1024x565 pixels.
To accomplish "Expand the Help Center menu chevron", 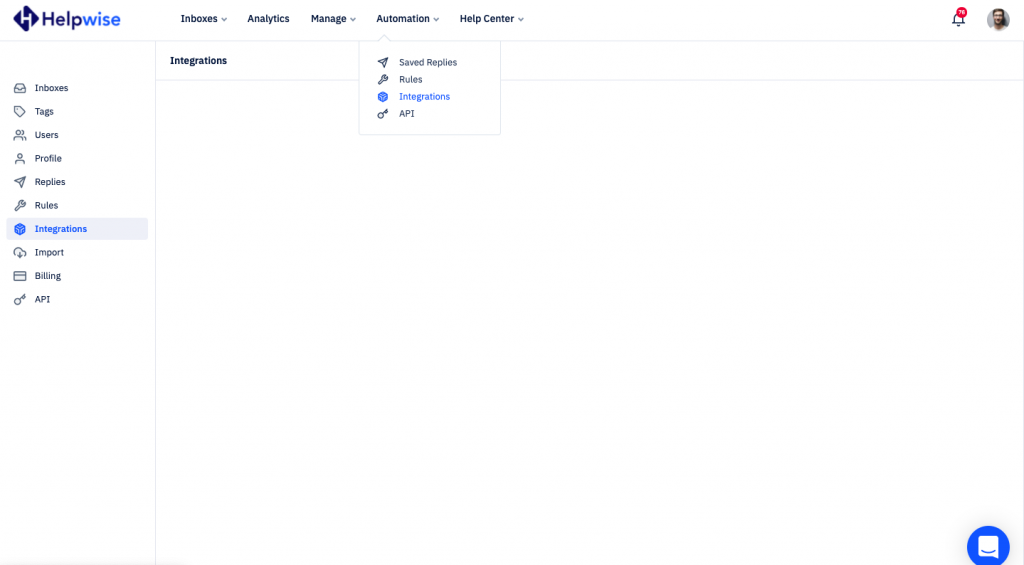I will click(520, 20).
